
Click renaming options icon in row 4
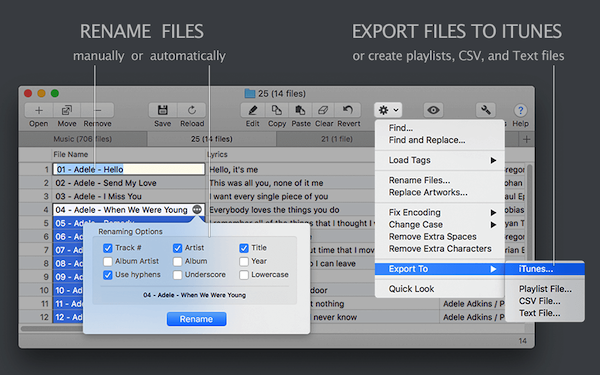(x=197, y=209)
